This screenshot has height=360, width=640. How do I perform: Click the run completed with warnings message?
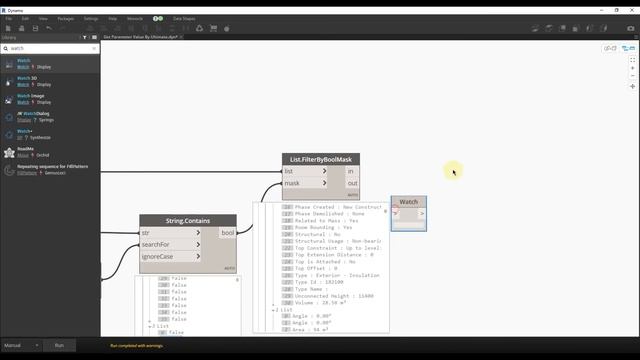coord(136,346)
